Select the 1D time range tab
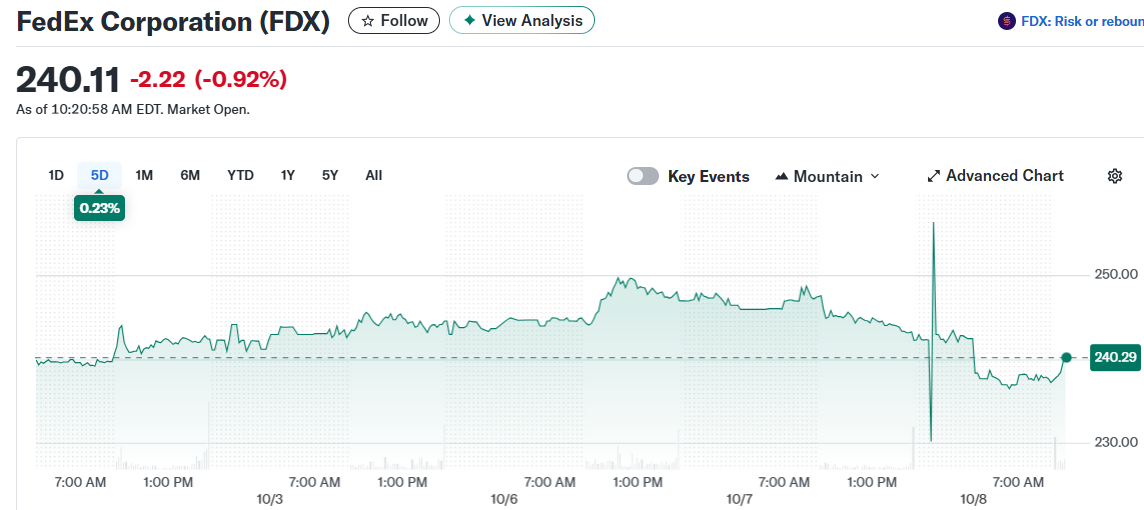The height and width of the screenshot is (510, 1144). pyautogui.click(x=56, y=175)
